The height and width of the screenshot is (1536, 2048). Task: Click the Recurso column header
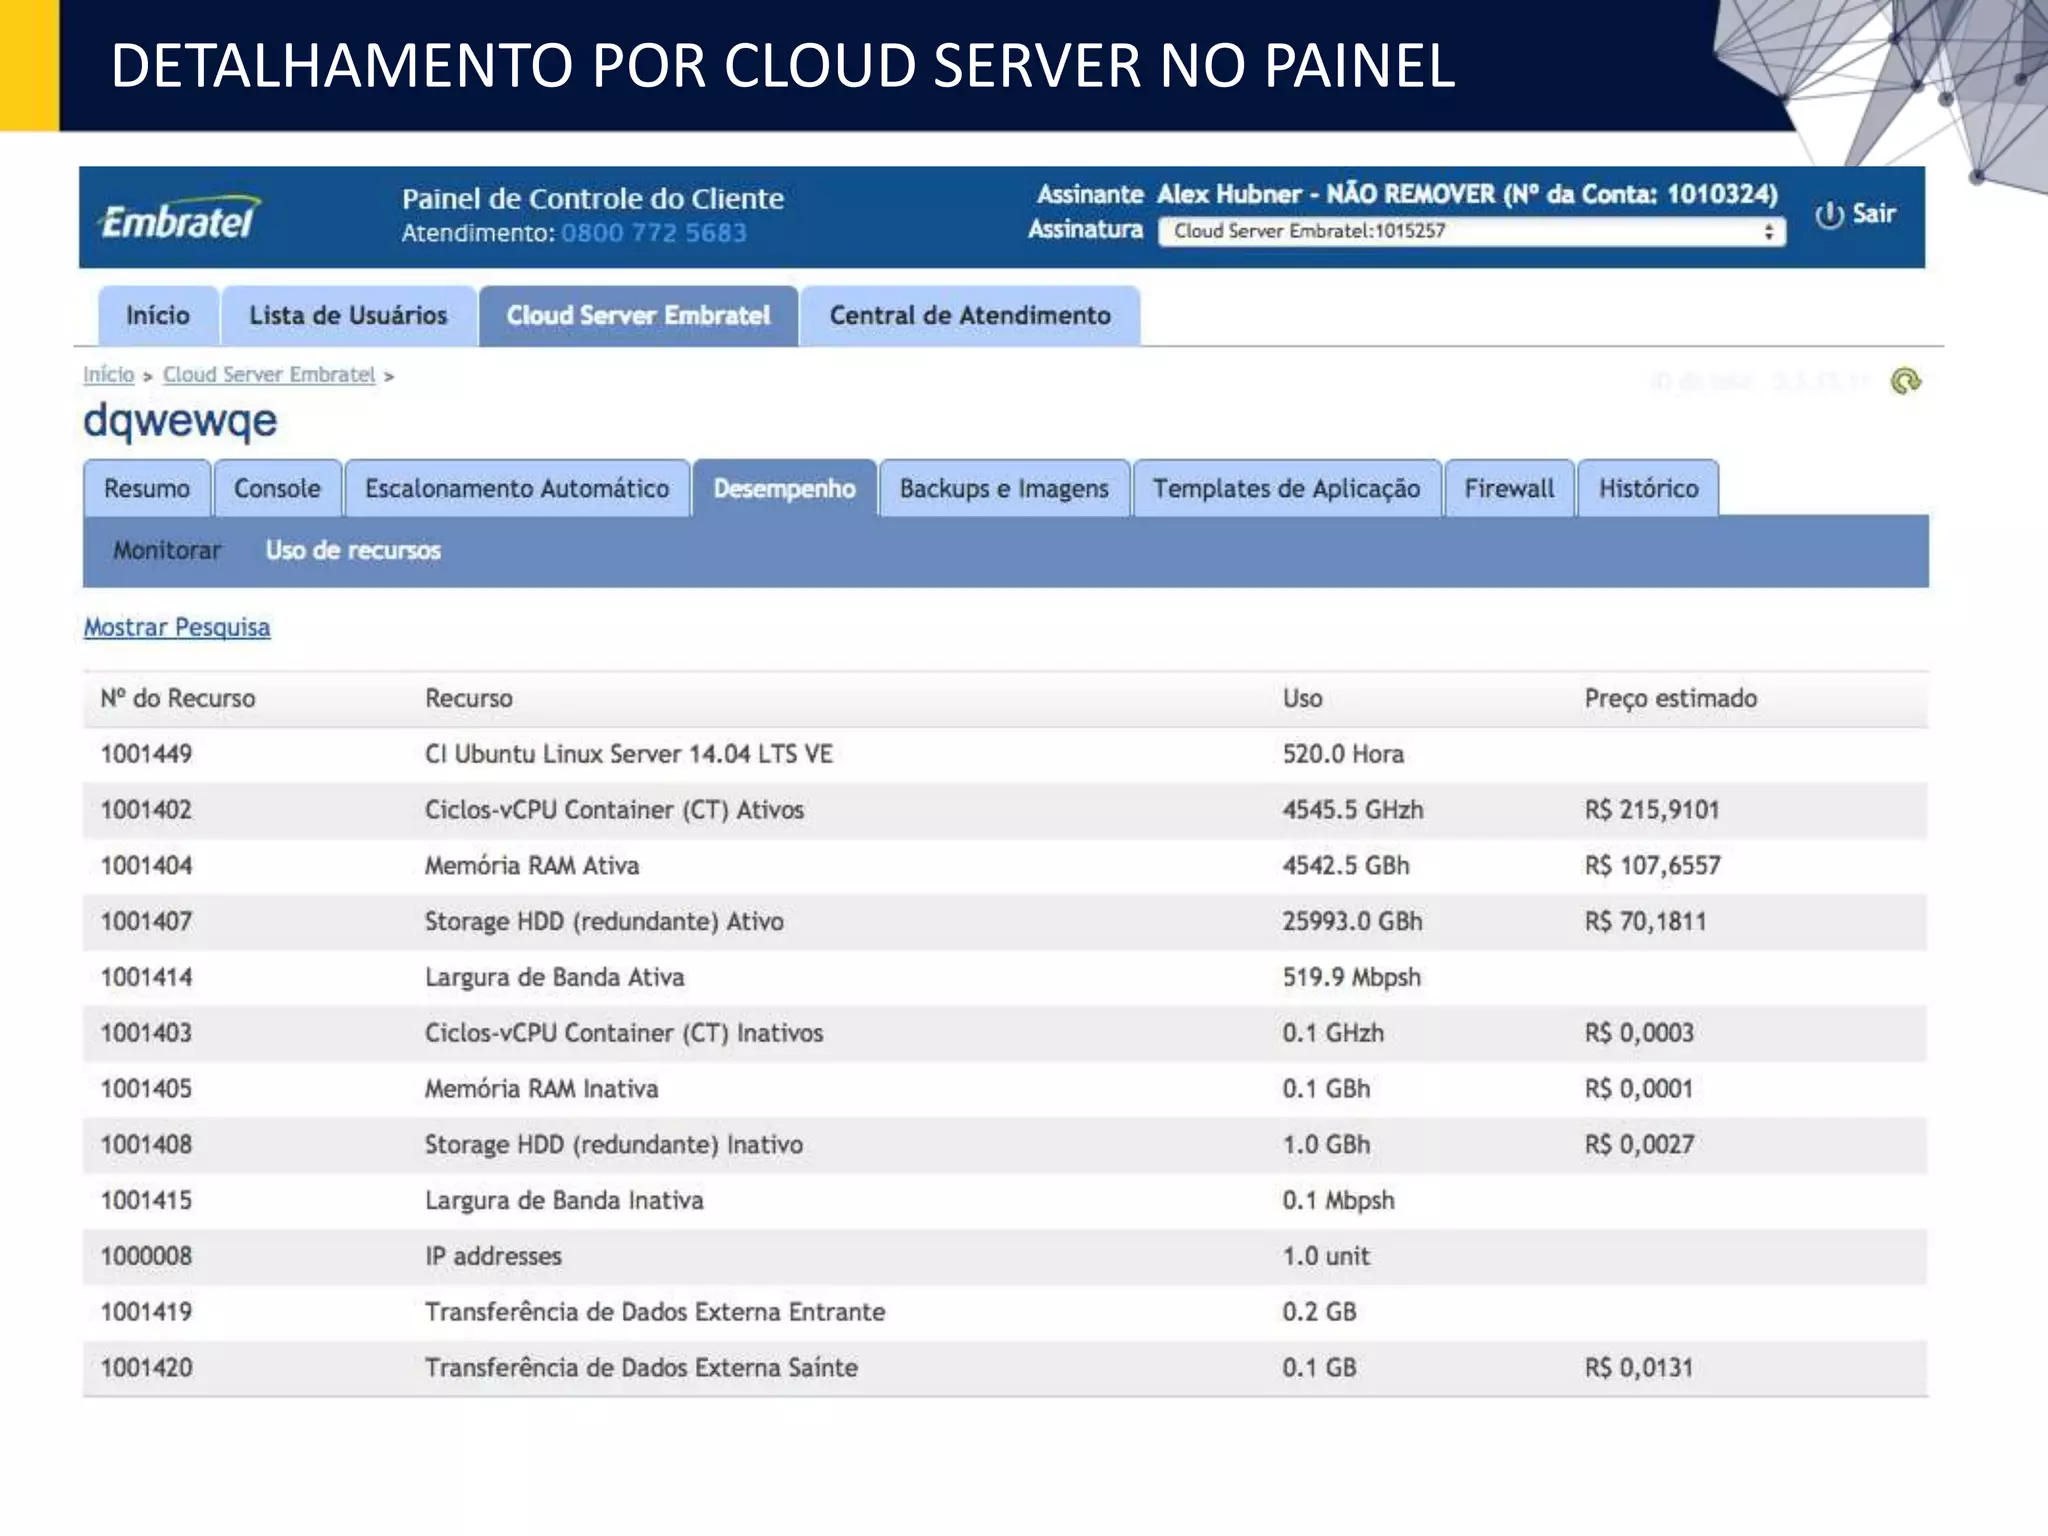pyautogui.click(x=469, y=698)
